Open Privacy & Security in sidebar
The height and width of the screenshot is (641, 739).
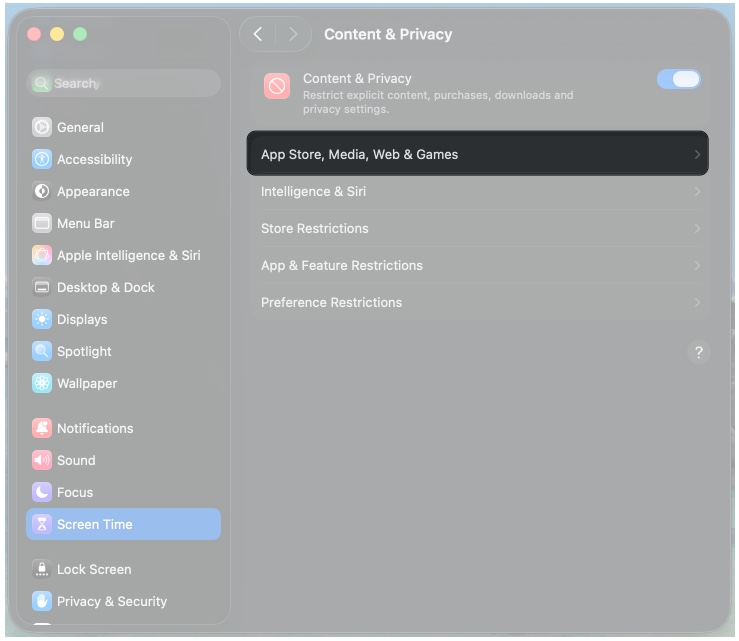(111, 601)
